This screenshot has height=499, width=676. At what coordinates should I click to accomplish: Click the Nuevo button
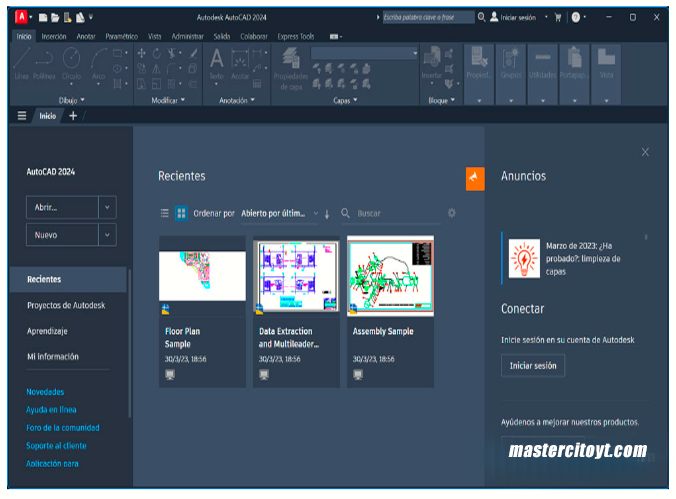[x=62, y=235]
